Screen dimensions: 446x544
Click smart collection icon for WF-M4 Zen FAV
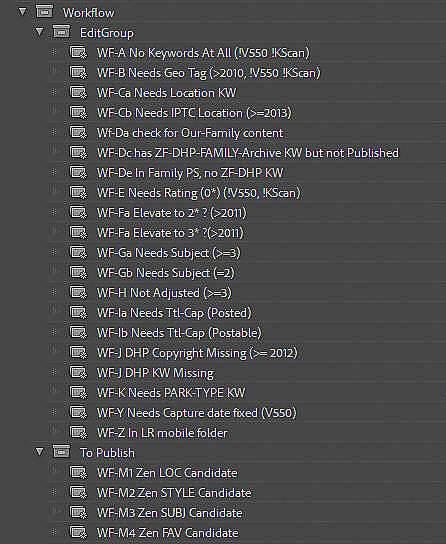tap(78, 533)
